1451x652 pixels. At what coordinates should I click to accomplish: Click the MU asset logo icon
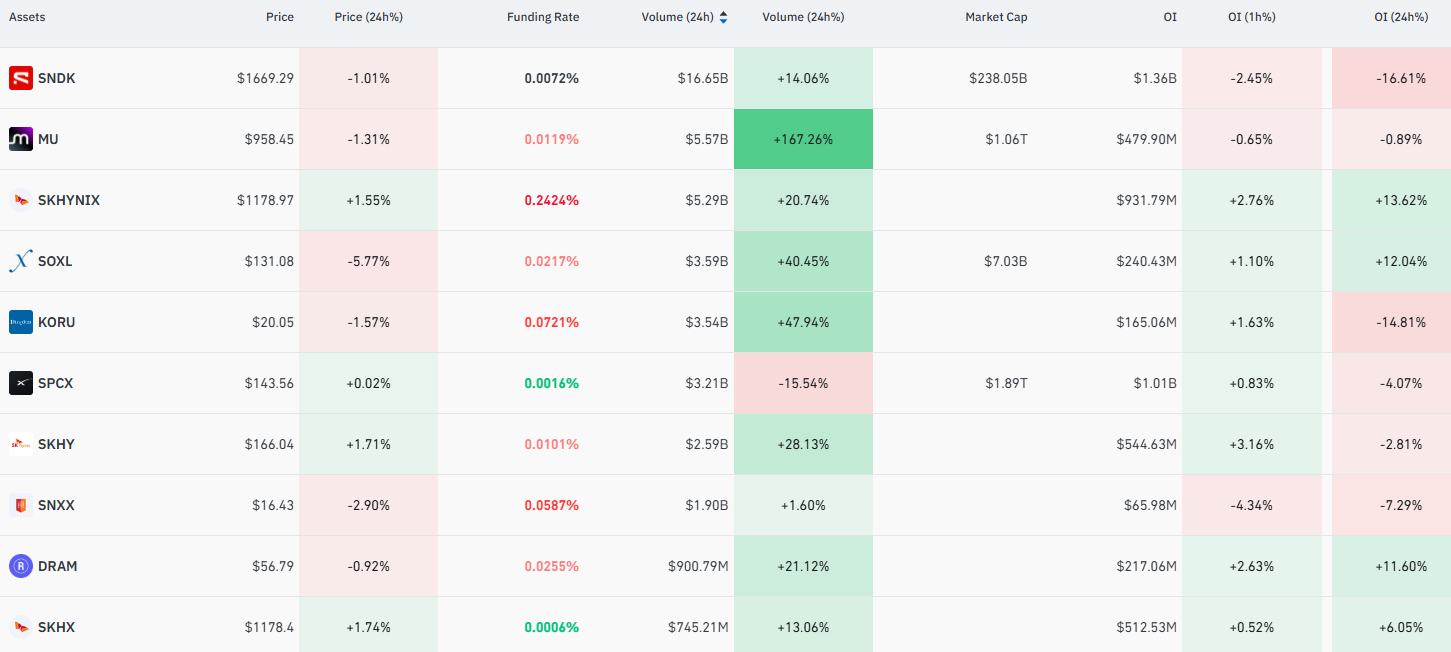click(21, 139)
